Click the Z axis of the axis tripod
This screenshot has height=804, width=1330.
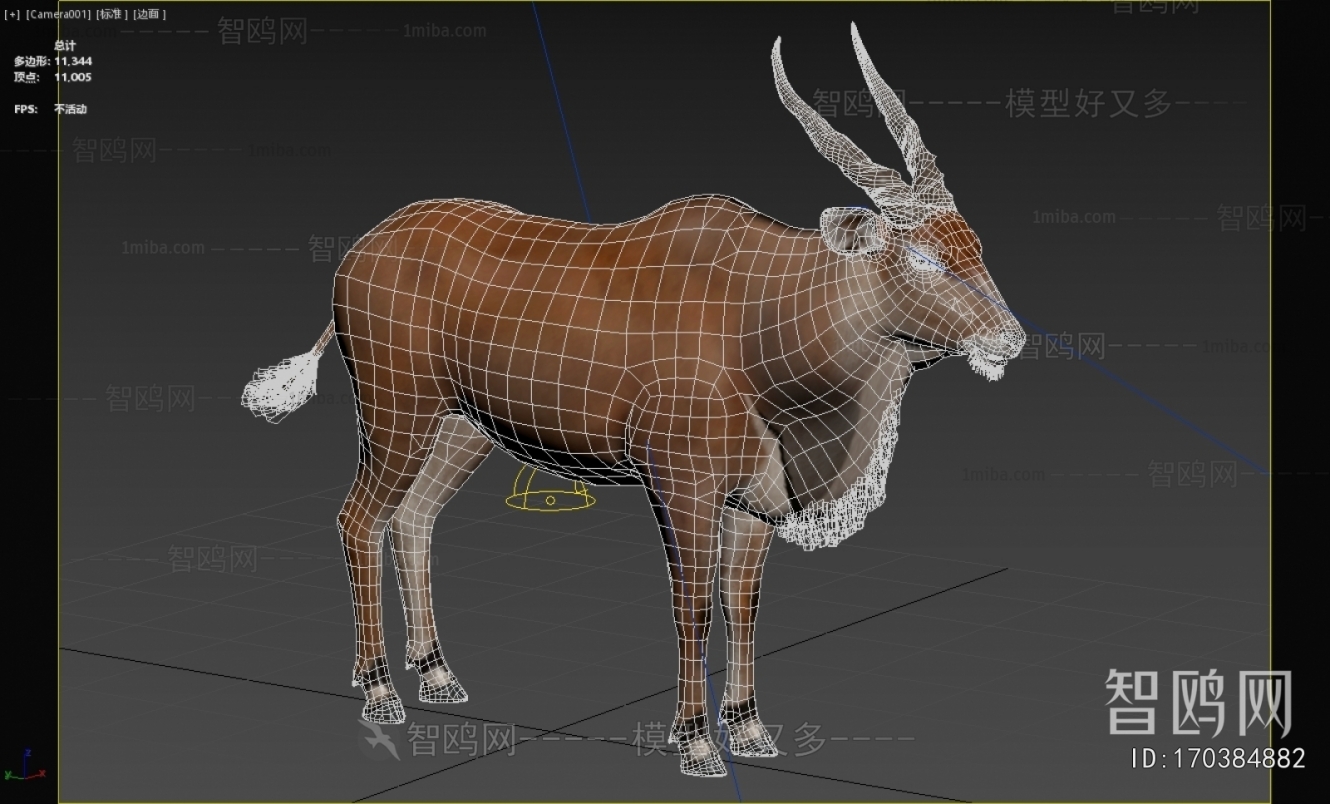27,752
